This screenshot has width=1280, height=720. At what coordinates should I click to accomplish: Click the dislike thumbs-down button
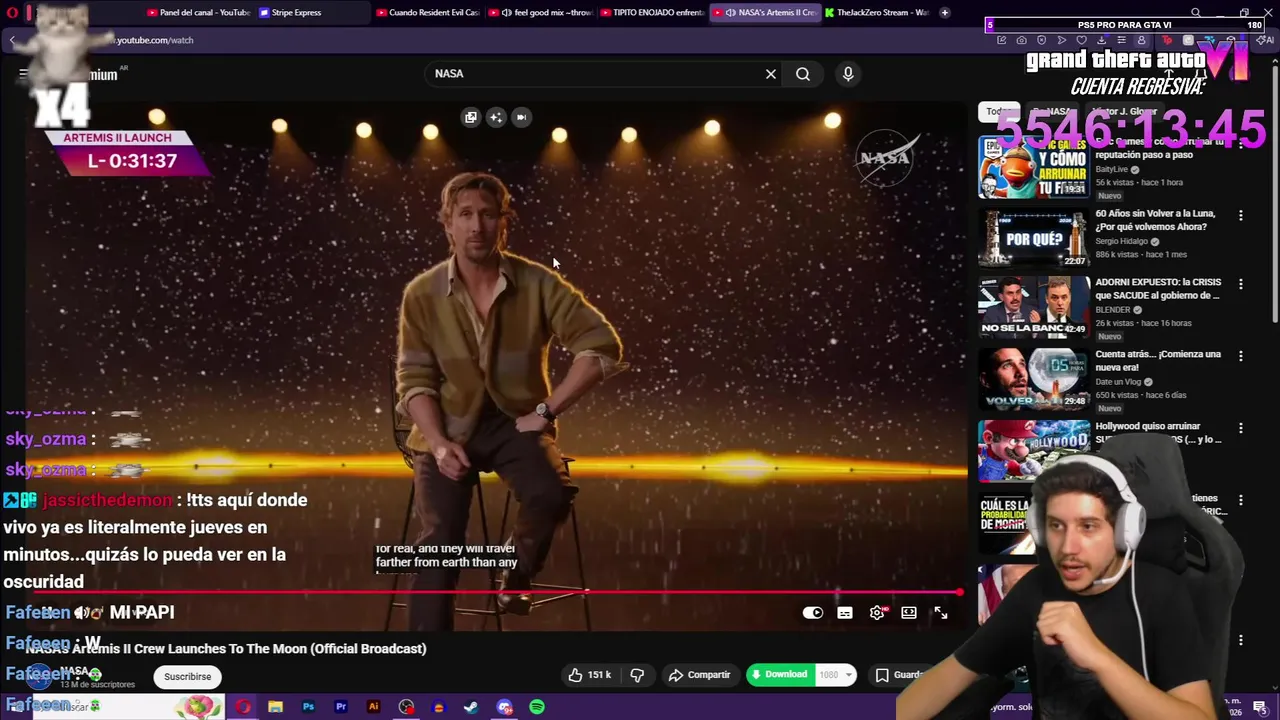click(637, 675)
